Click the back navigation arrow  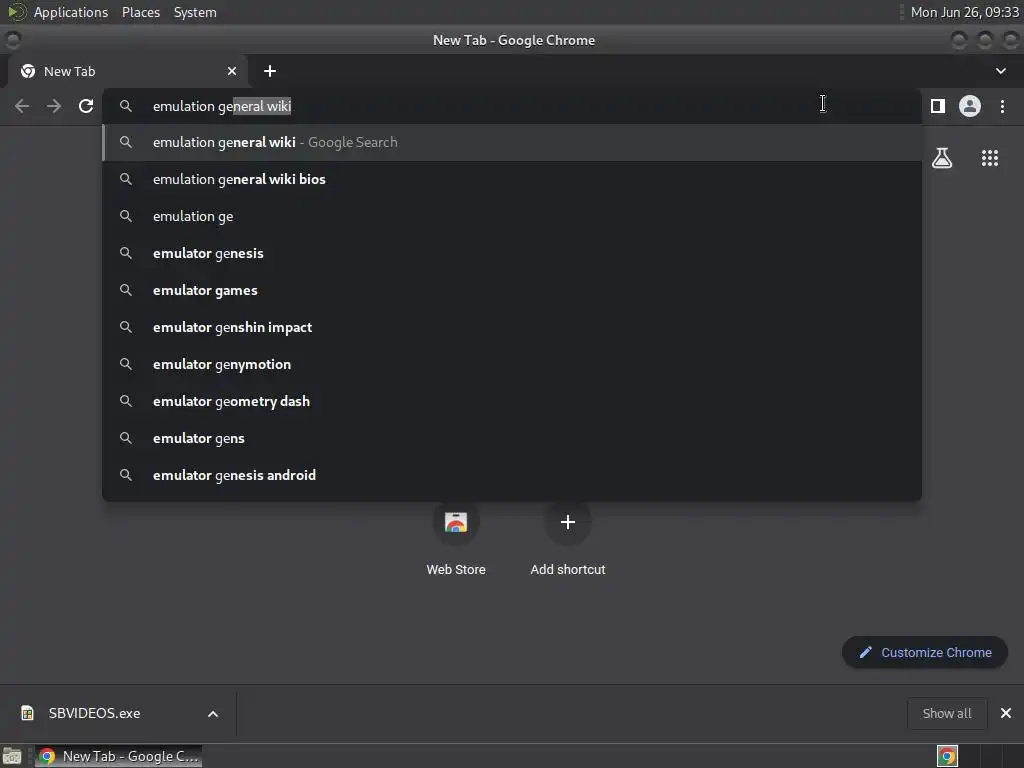[22, 106]
